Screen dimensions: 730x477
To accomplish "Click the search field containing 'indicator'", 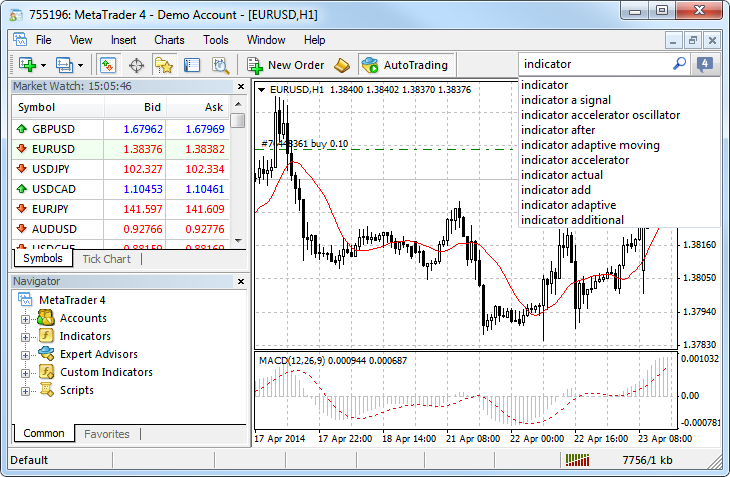I will pyautogui.click(x=594, y=64).
